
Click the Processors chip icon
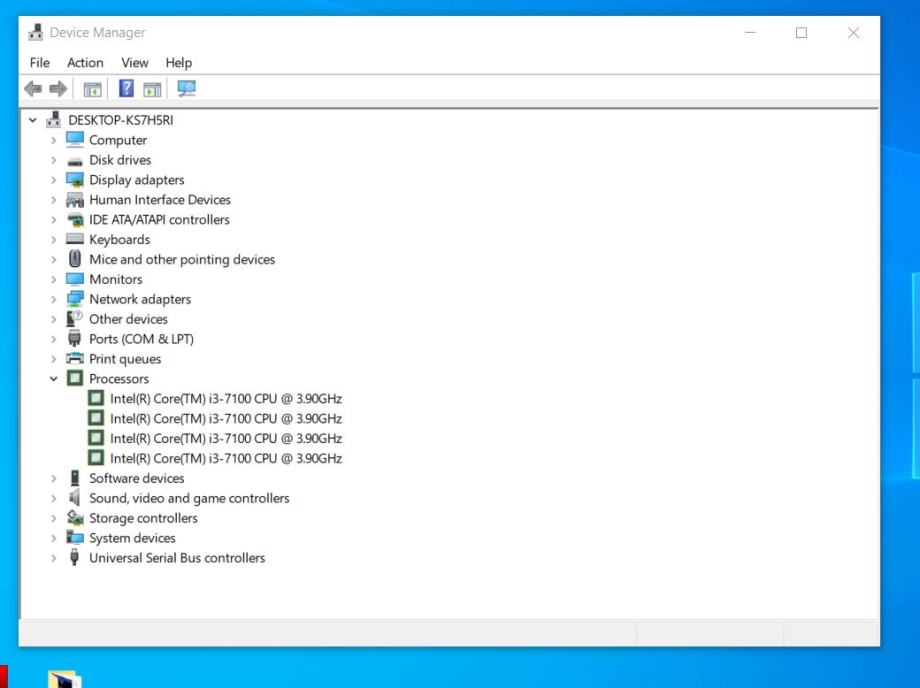(x=75, y=378)
